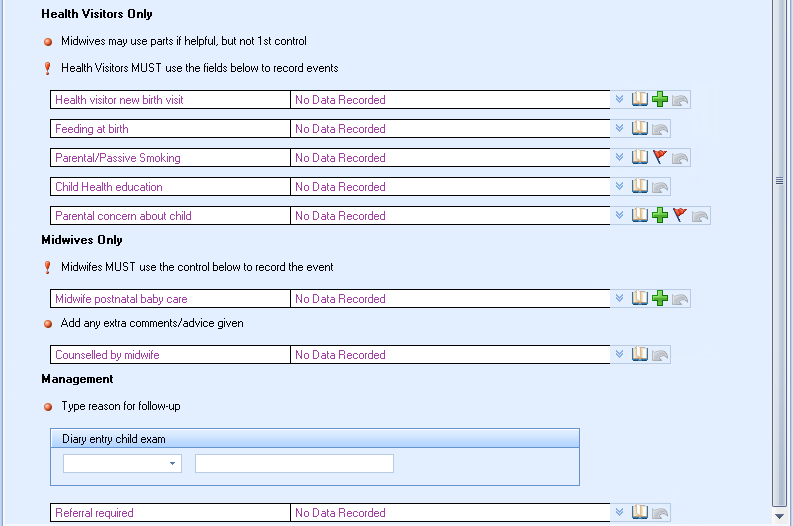The image size is (793, 526).
Task: Open book icon for Child Health education
Action: [x=640, y=186]
